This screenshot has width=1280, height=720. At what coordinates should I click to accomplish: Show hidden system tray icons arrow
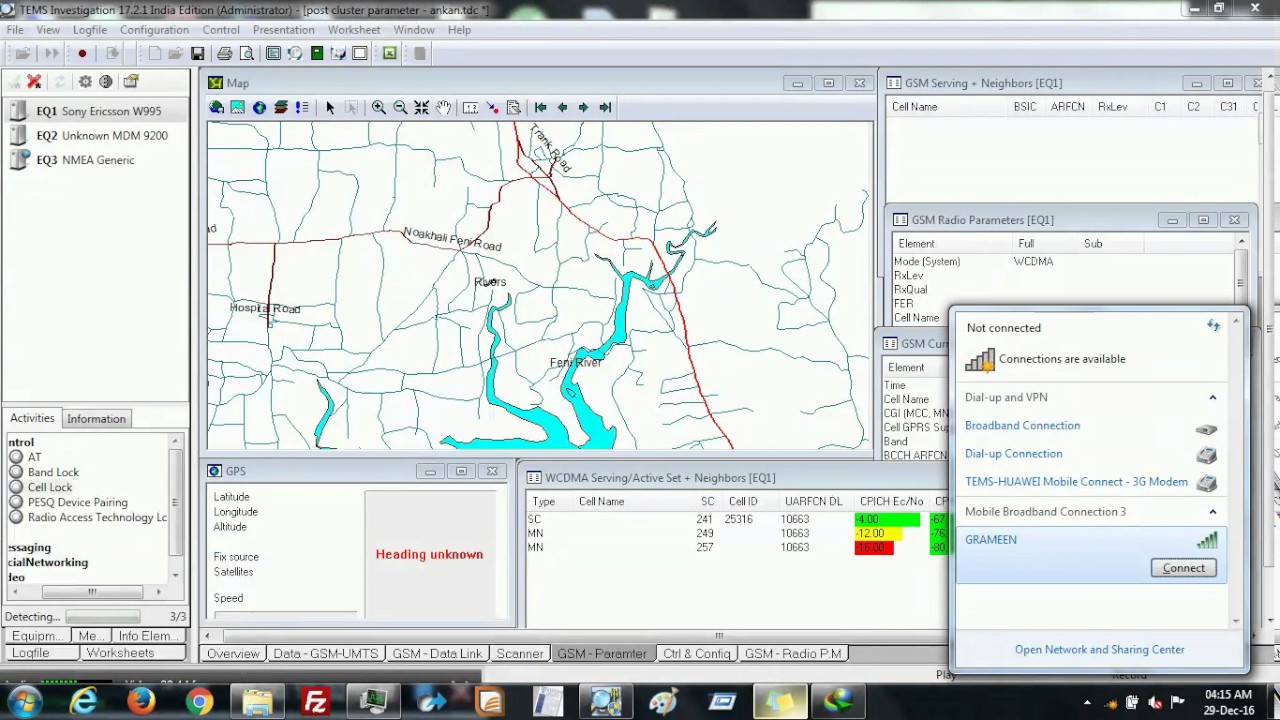click(1087, 702)
